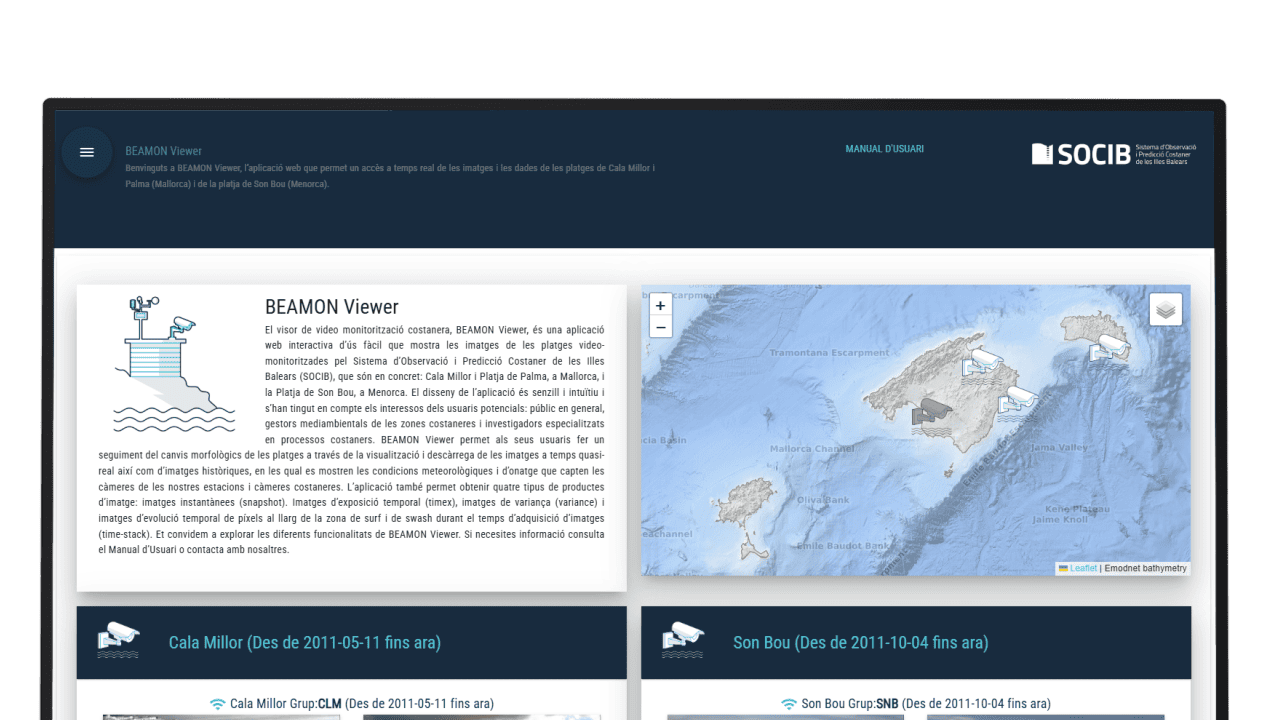Zoom out on the map
Image resolution: width=1280 pixels, height=720 pixels.
[x=660, y=327]
